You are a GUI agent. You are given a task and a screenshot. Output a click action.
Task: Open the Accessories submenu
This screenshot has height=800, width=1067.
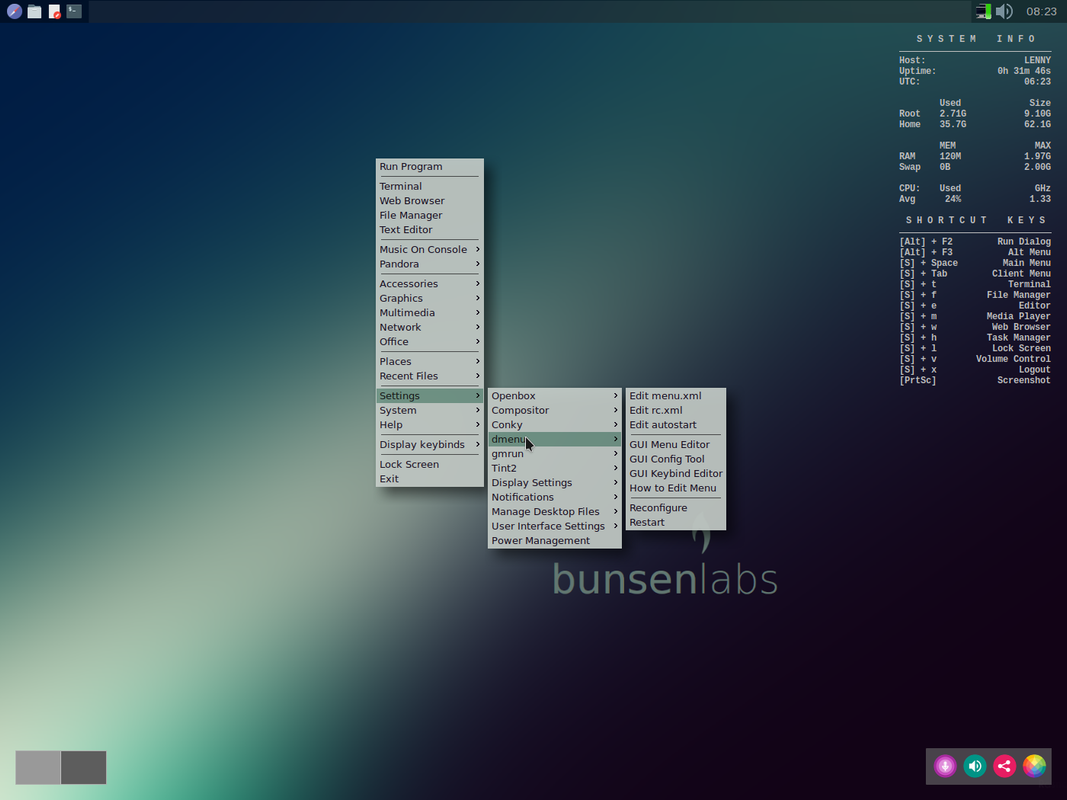[x=429, y=284]
